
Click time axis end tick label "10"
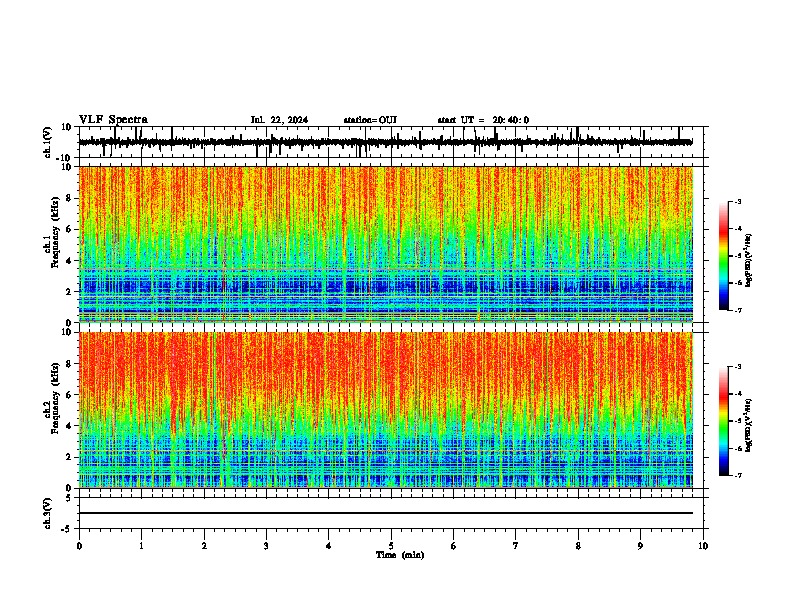703,546
